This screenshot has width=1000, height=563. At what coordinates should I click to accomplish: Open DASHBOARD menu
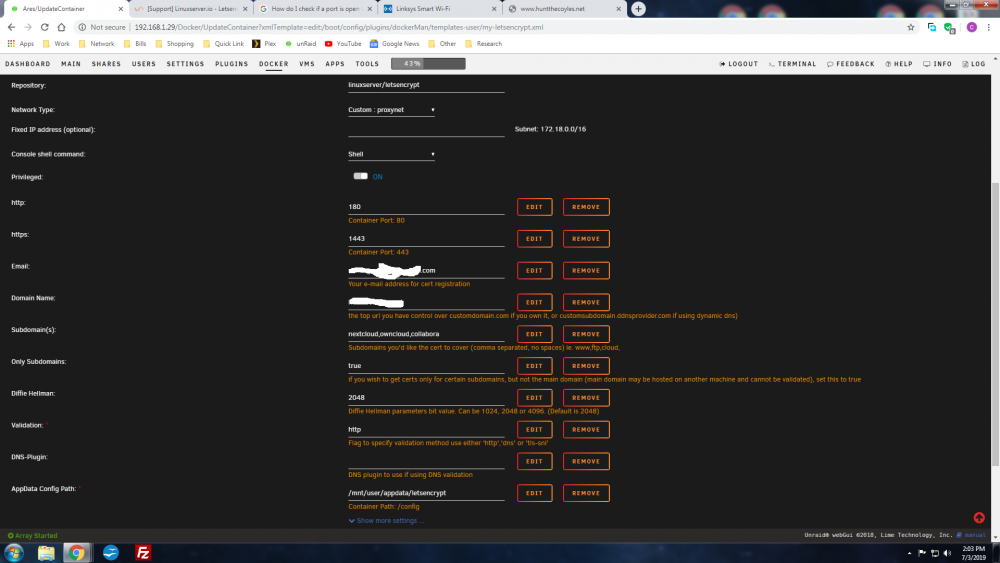pos(27,64)
